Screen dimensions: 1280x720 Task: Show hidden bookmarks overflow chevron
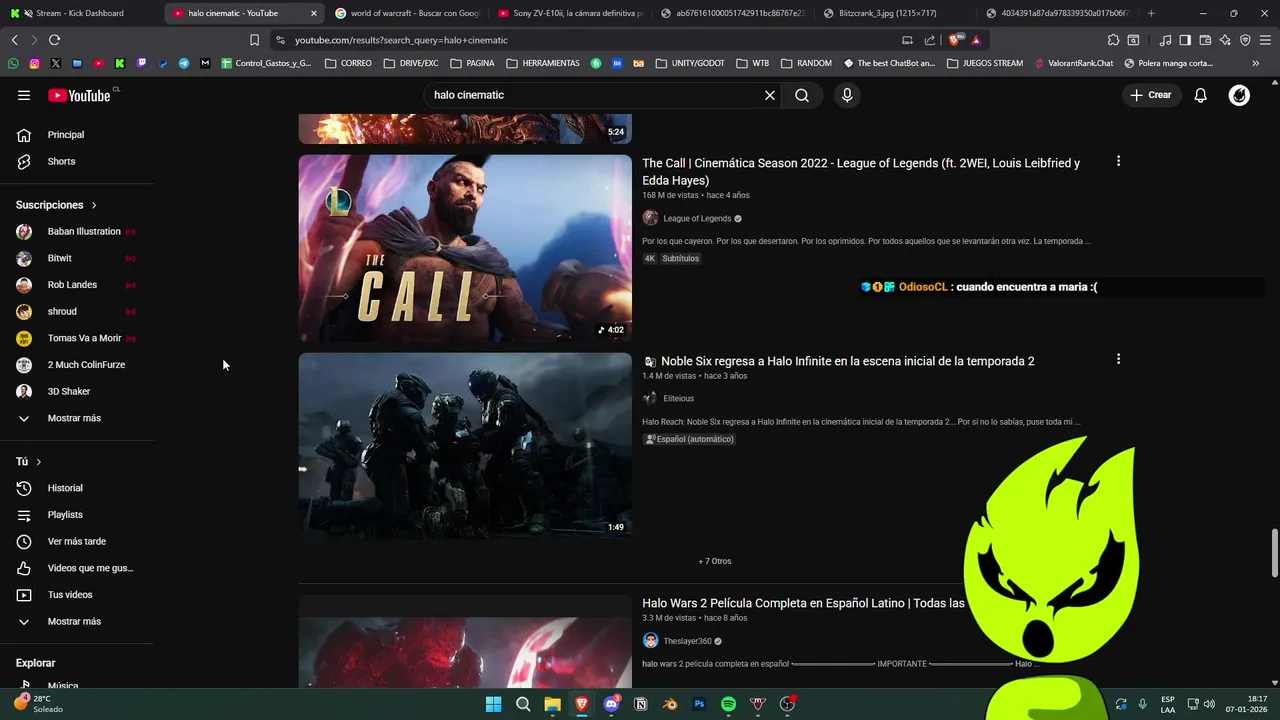[1256, 63]
